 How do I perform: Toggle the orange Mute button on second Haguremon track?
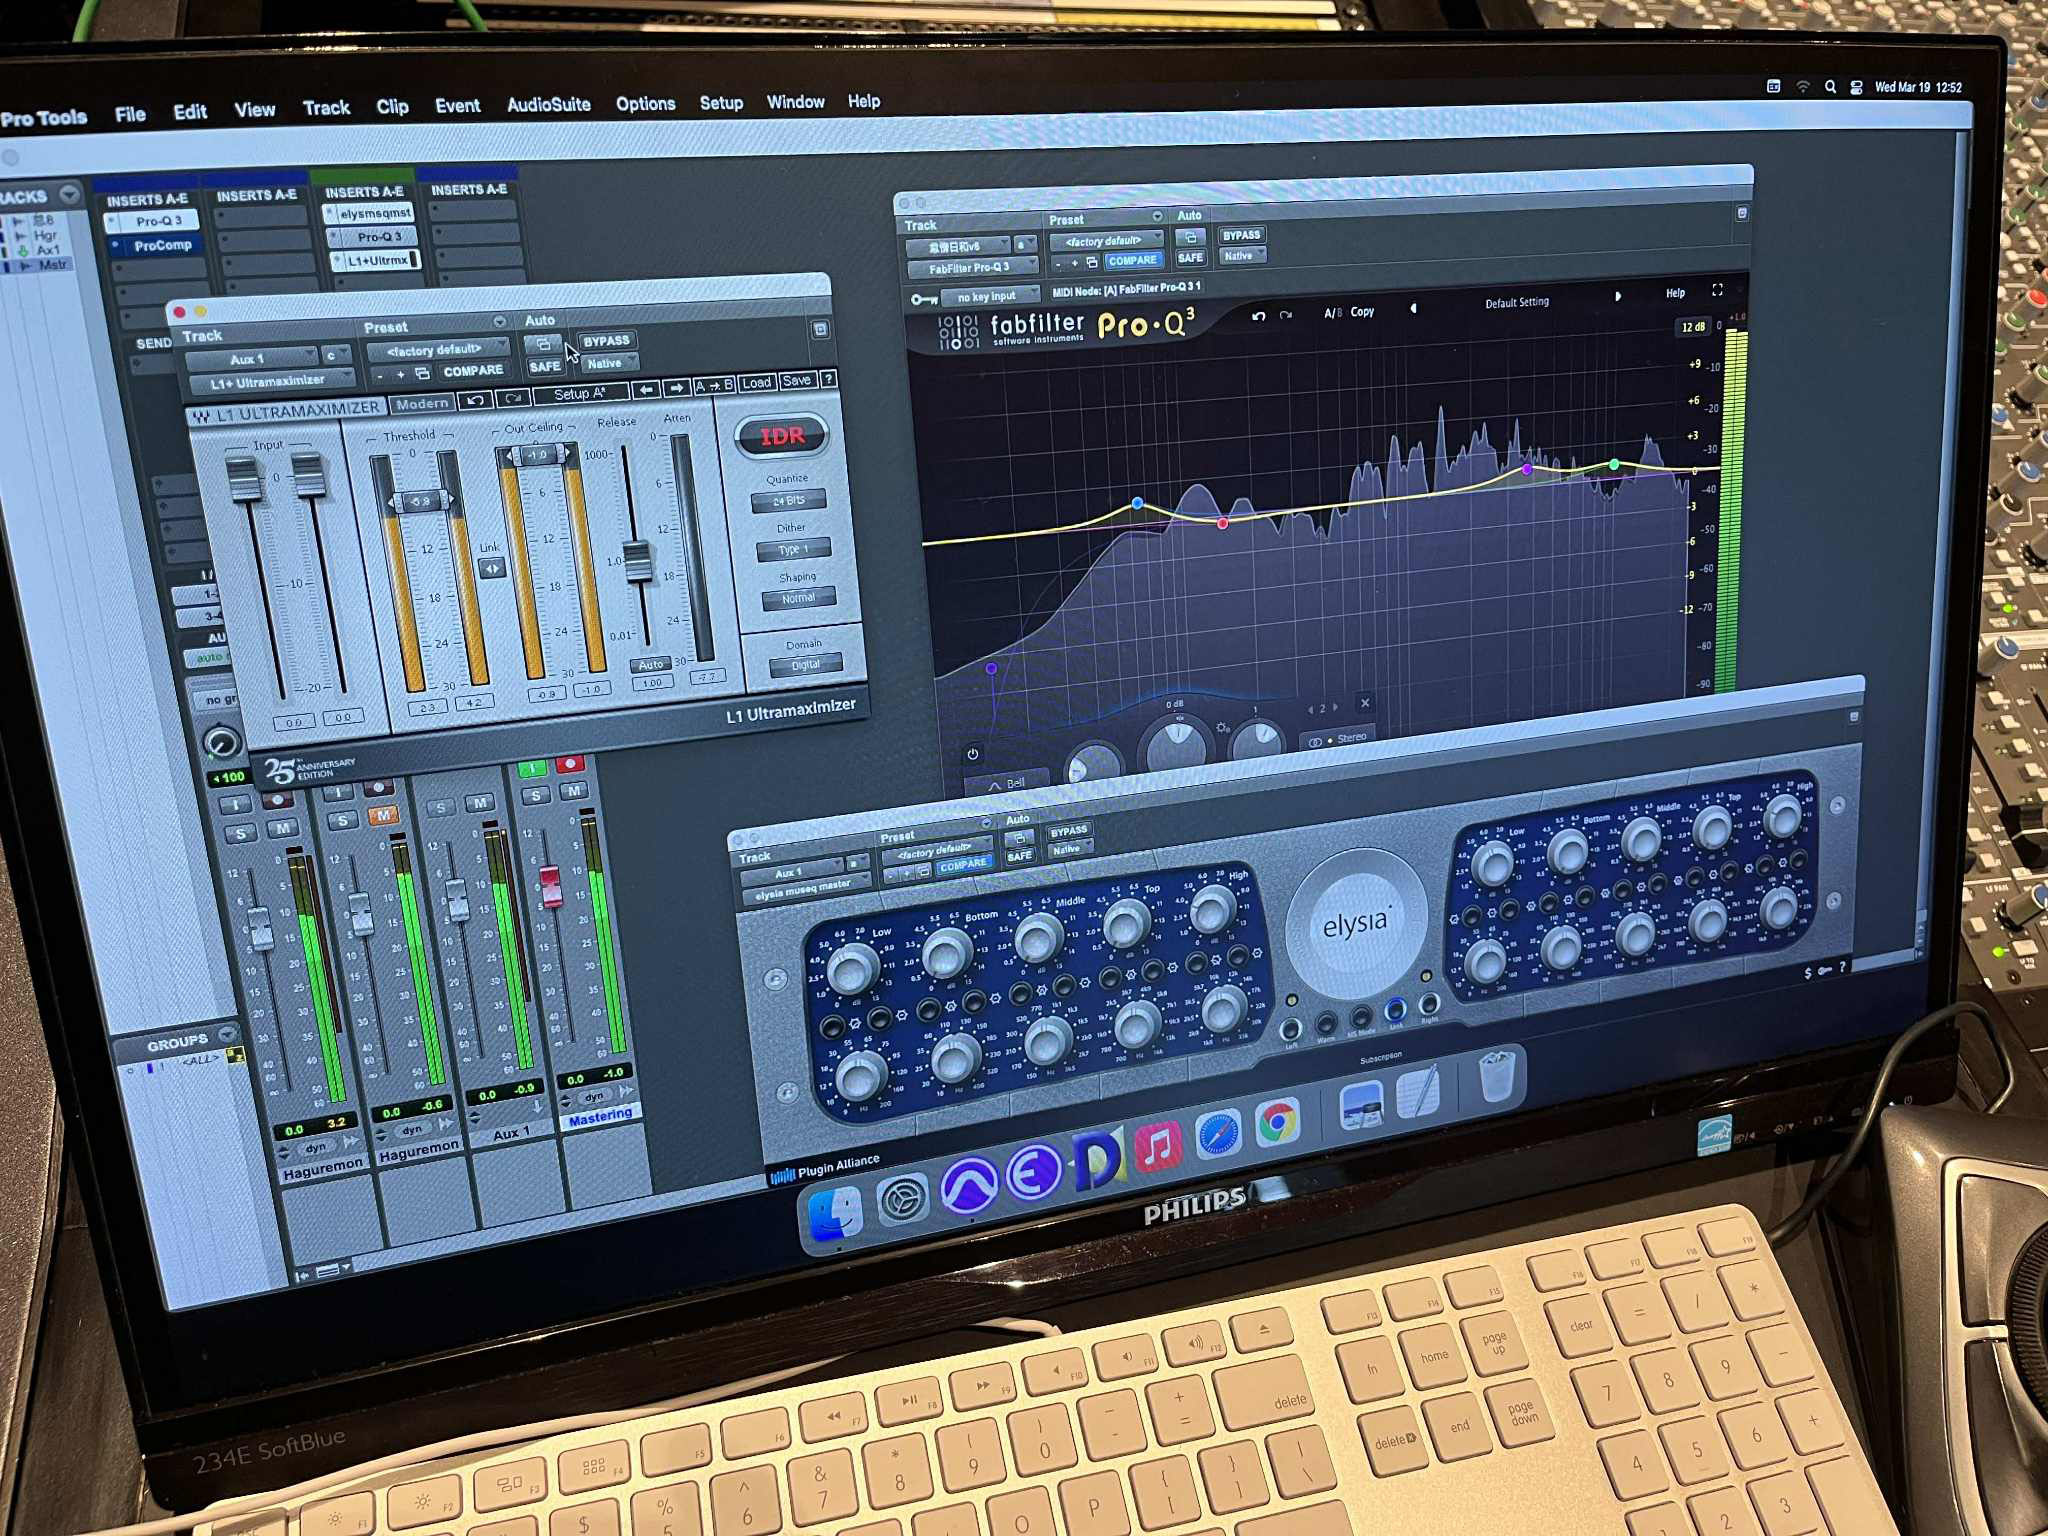[383, 816]
